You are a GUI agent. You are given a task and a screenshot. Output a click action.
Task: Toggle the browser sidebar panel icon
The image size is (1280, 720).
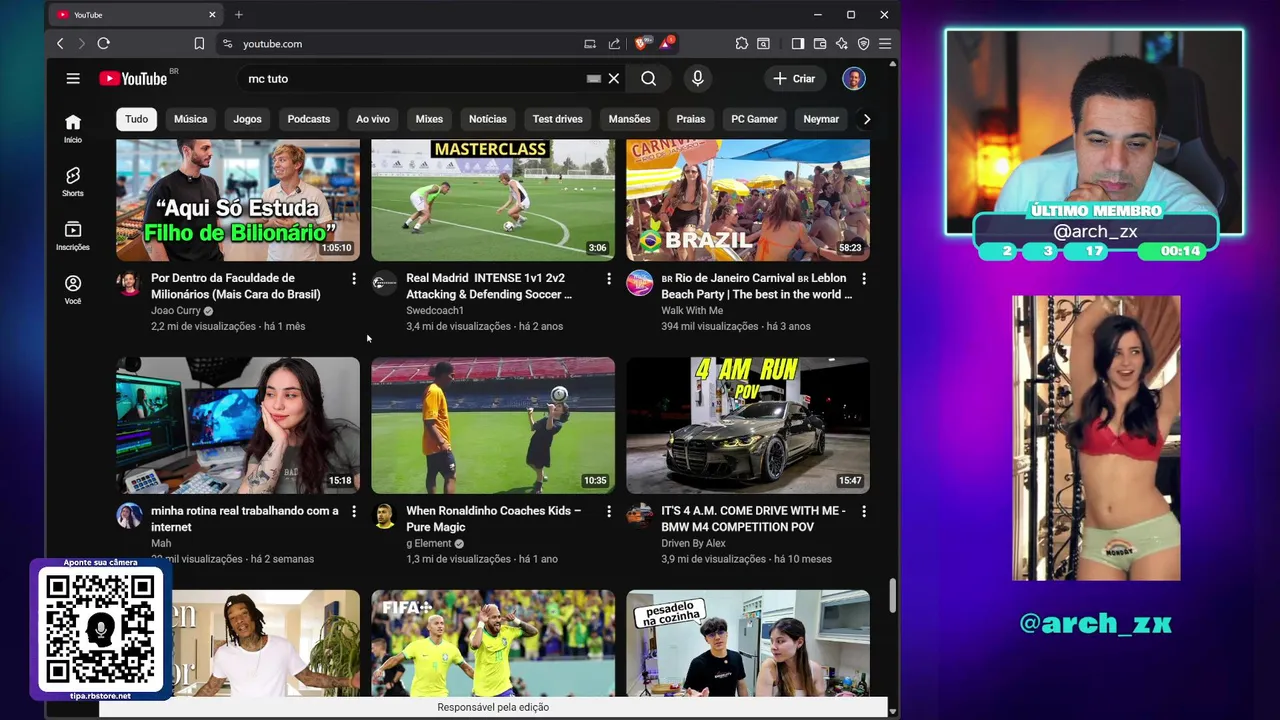click(x=798, y=43)
